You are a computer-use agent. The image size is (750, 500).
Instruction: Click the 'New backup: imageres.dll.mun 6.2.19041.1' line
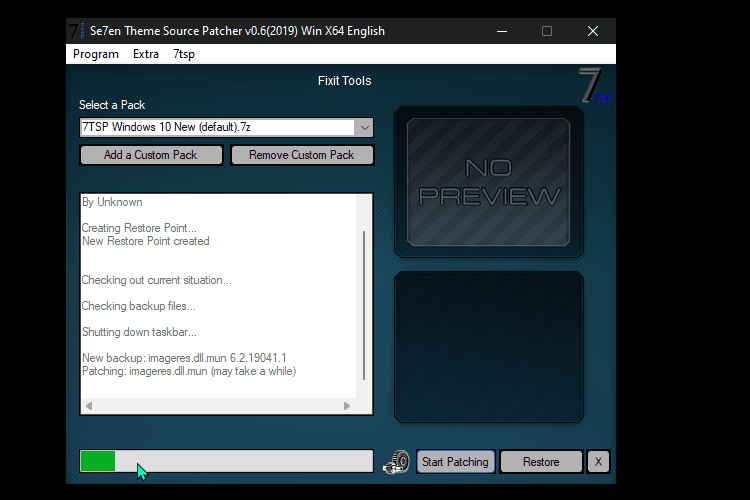click(x=184, y=358)
